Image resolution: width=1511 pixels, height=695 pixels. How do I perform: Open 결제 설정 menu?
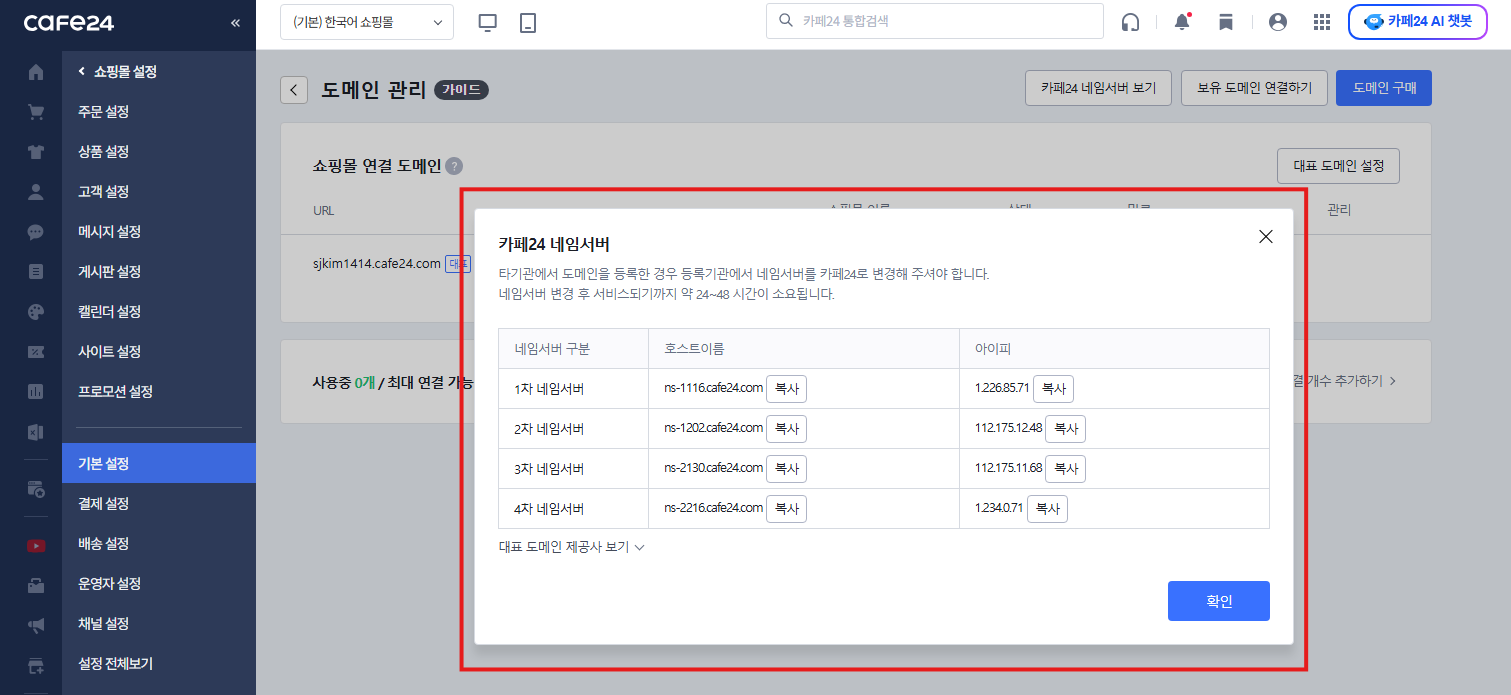tap(159, 504)
